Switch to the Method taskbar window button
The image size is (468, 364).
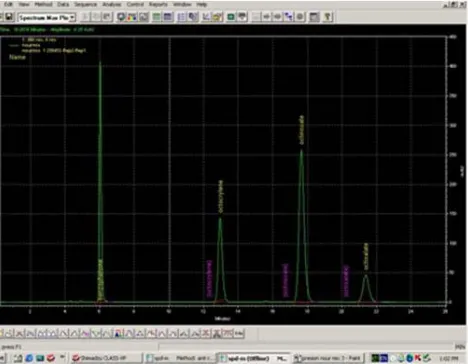(180, 358)
